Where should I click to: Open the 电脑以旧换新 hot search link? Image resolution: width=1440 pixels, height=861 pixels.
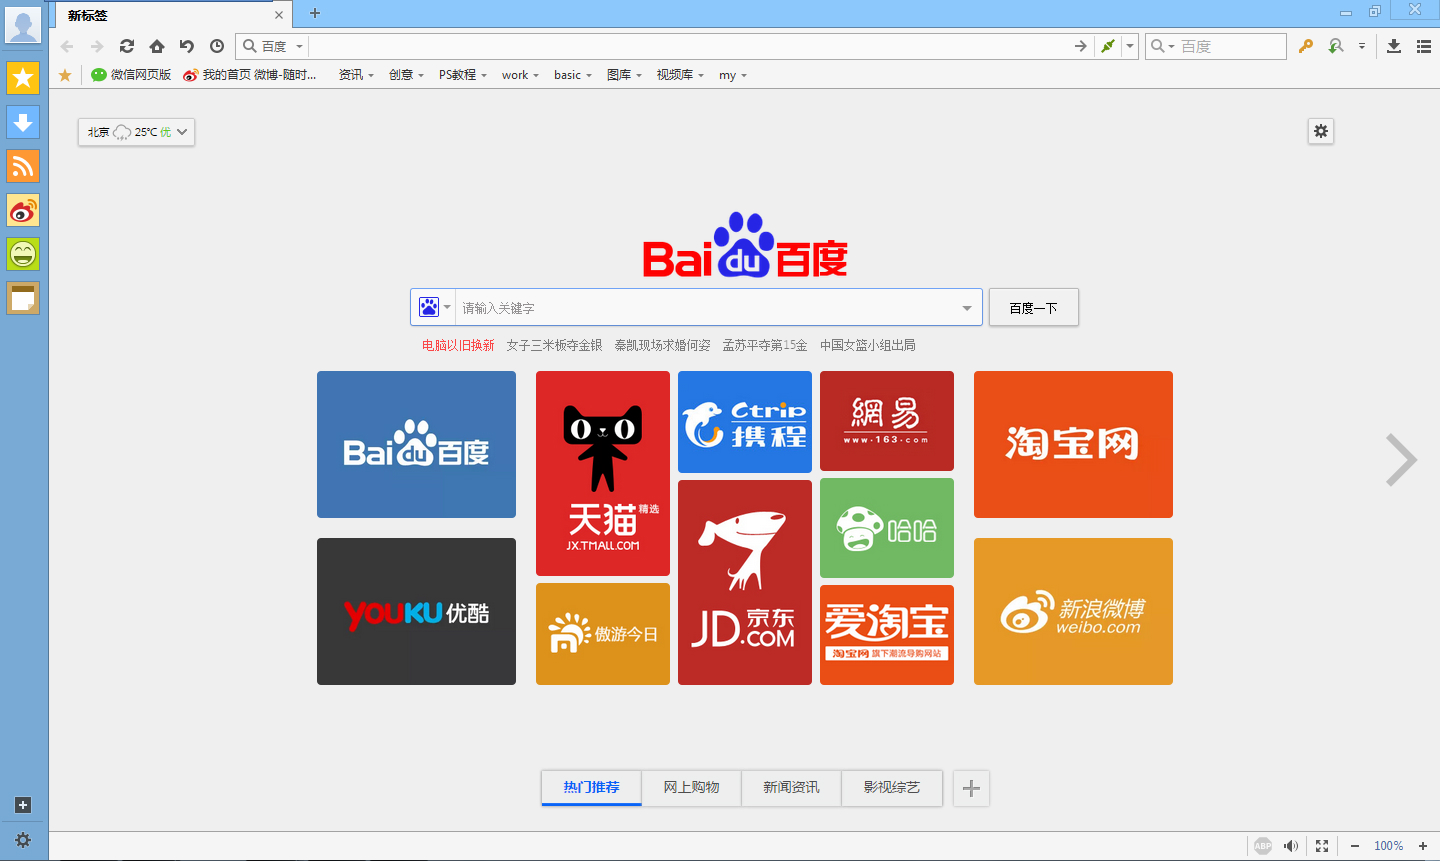[461, 344]
